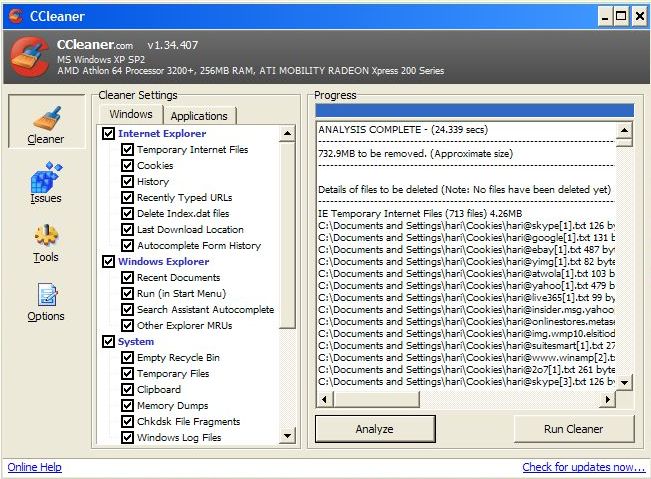Open the Online Help link
Viewport: 651px width, 479px height.
point(35,467)
